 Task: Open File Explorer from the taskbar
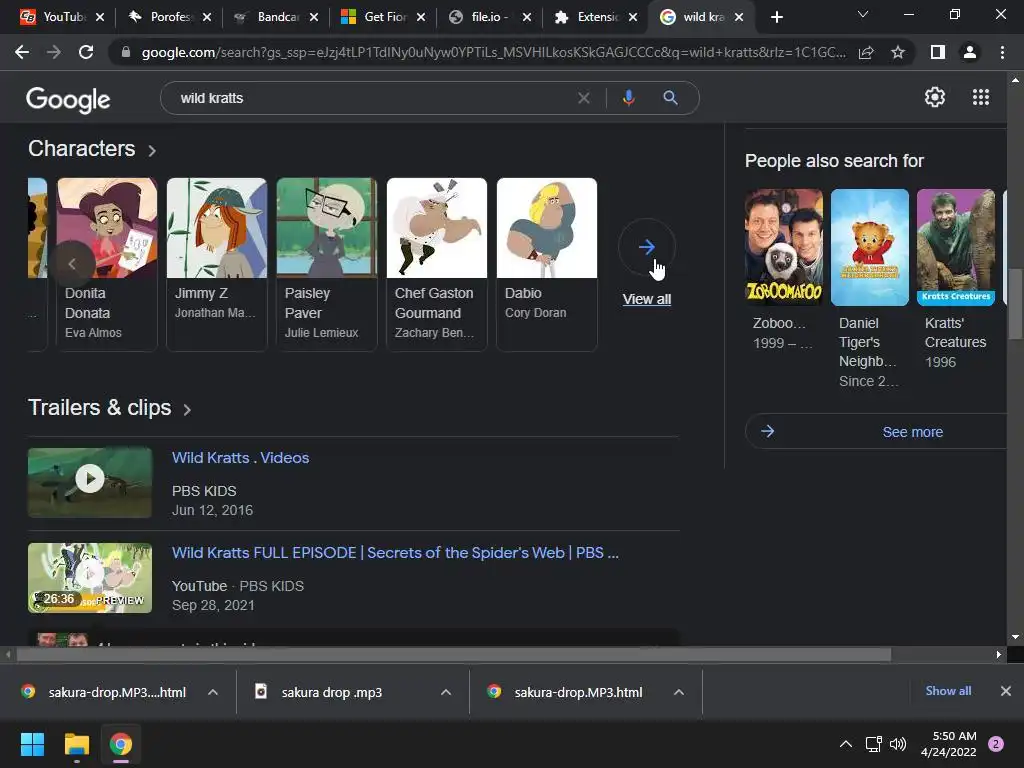pos(76,744)
